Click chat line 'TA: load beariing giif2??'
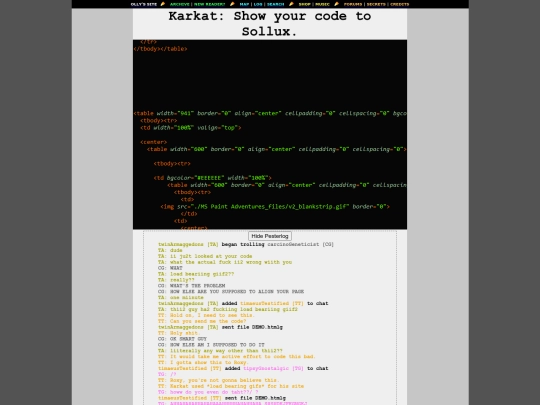 (x=196, y=274)
